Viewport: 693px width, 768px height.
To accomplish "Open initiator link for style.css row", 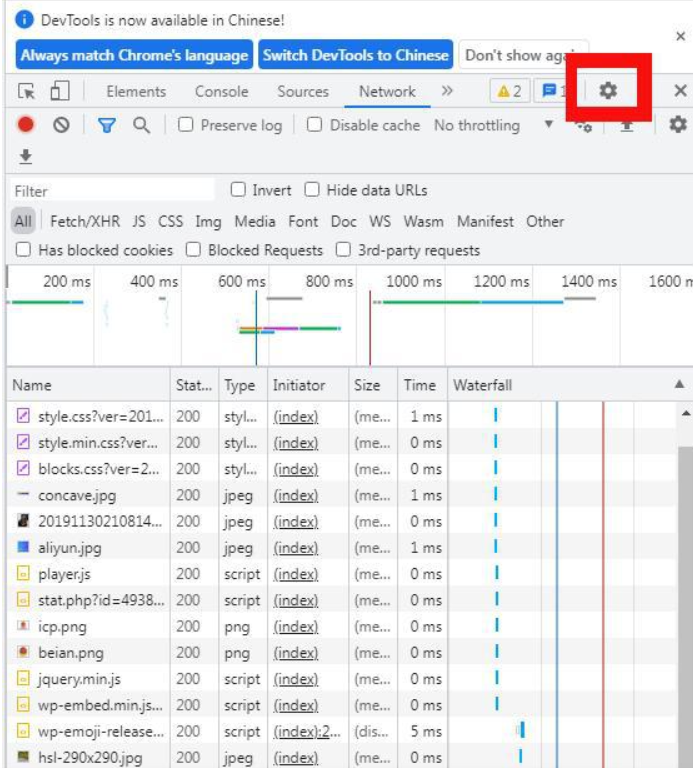I will click(296, 416).
